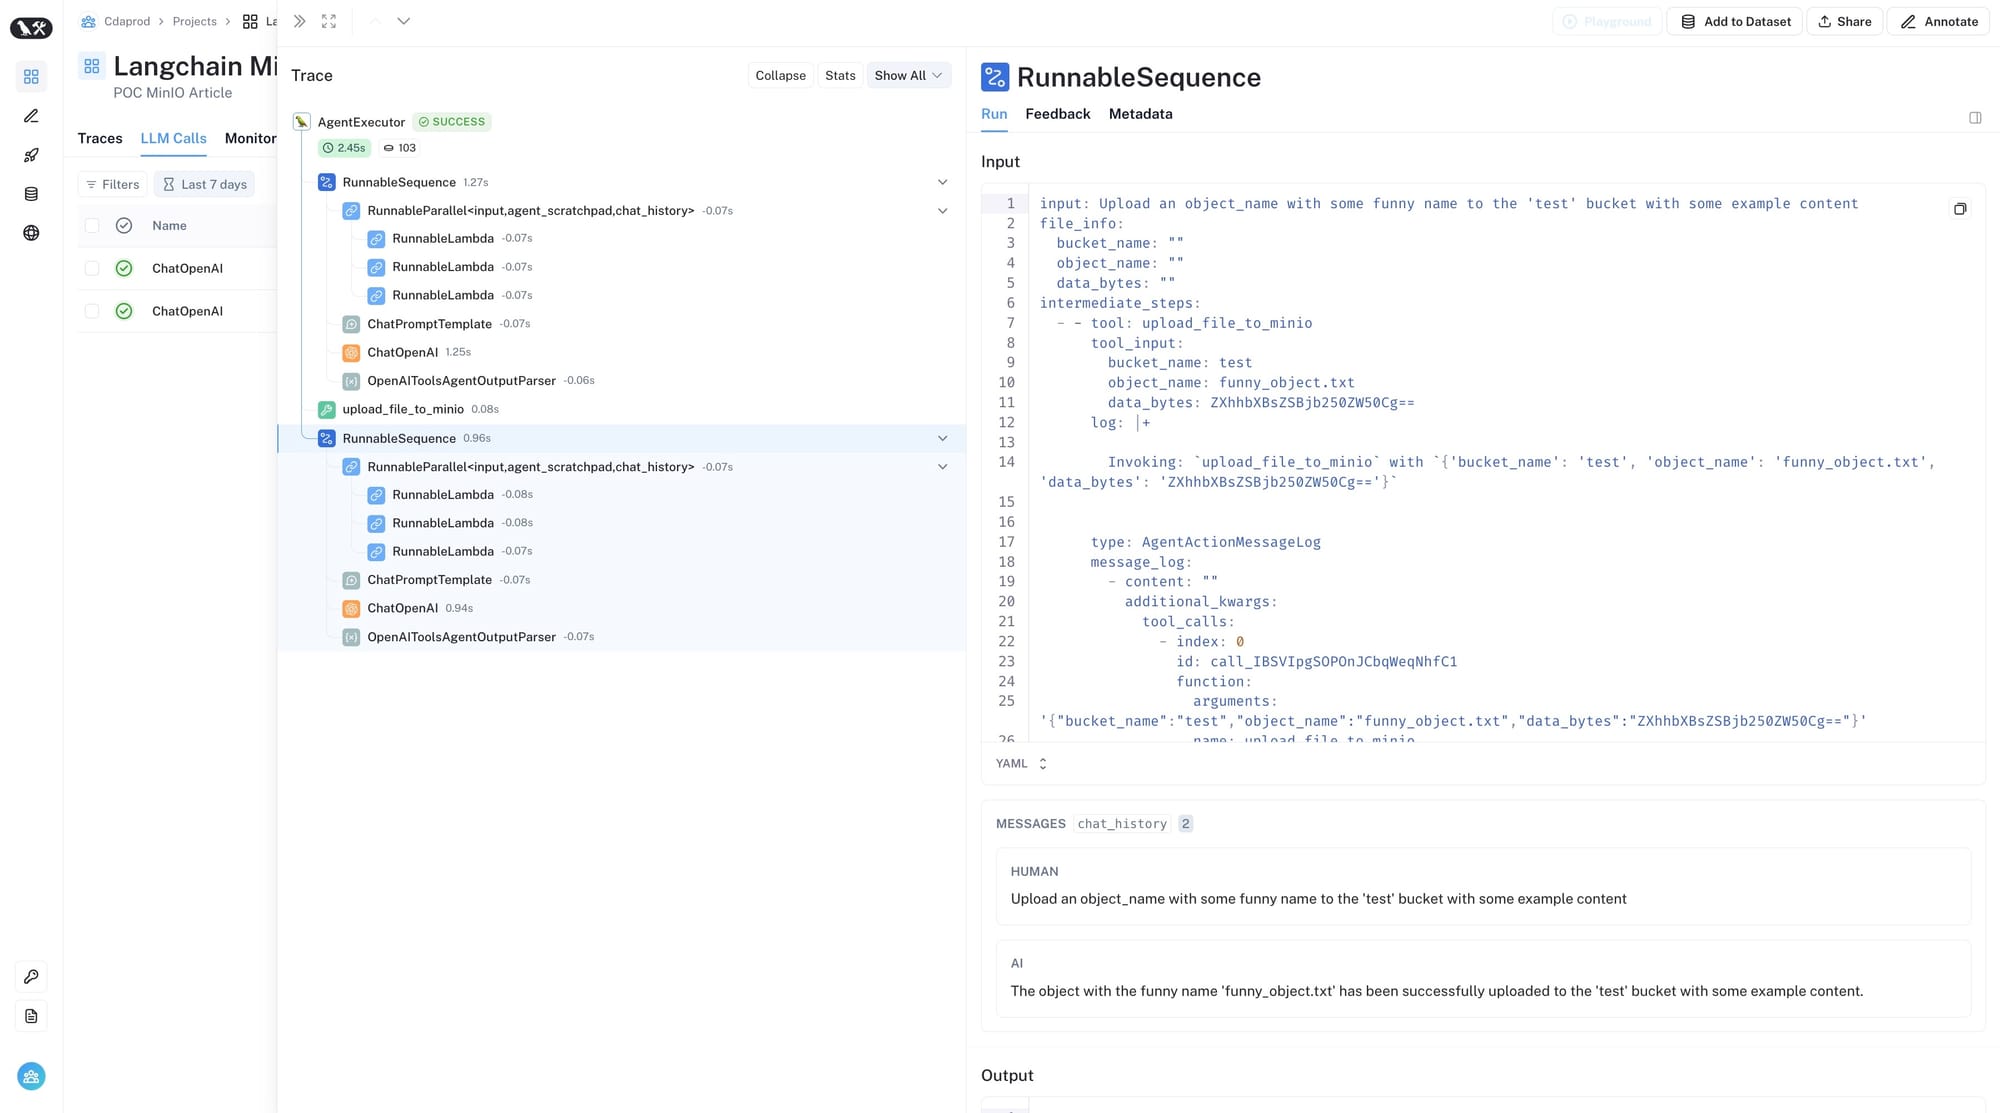The image size is (2000, 1113).
Task: Collapse the selected 0.96s RunnableSequence node
Action: (942, 438)
